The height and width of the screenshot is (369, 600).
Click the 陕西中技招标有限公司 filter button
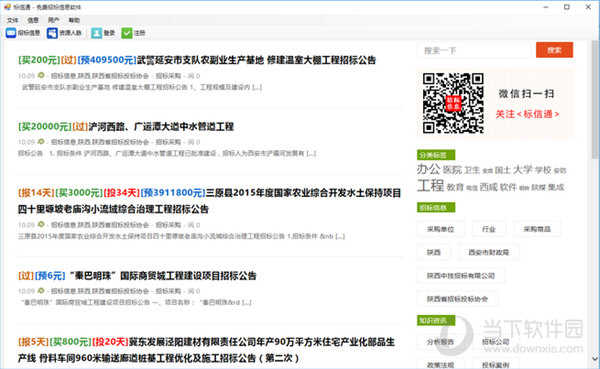(461, 276)
